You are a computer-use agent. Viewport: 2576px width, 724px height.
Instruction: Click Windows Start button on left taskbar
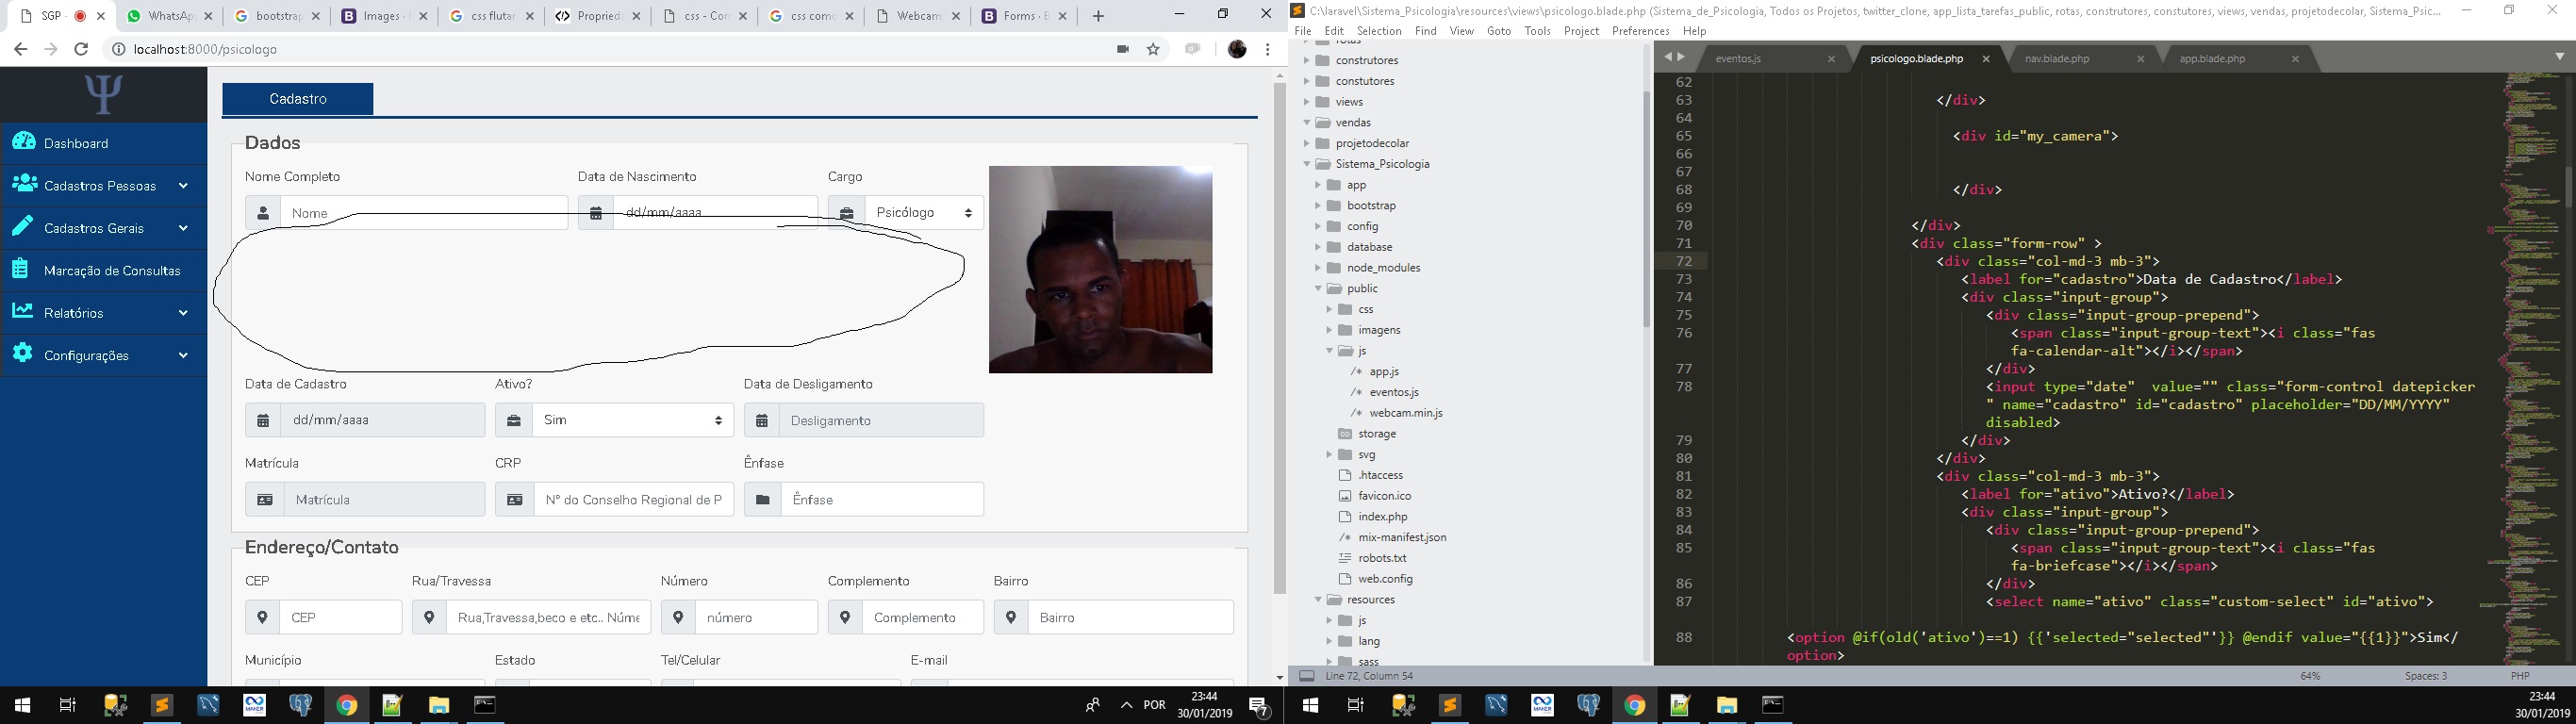point(22,705)
